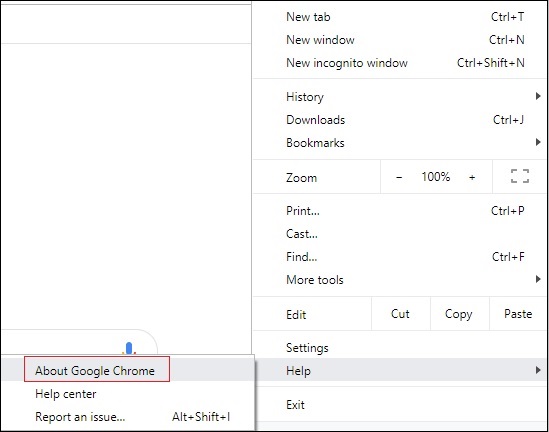The image size is (549, 432).
Task: Expand the More tools submenu
Action: coord(399,280)
